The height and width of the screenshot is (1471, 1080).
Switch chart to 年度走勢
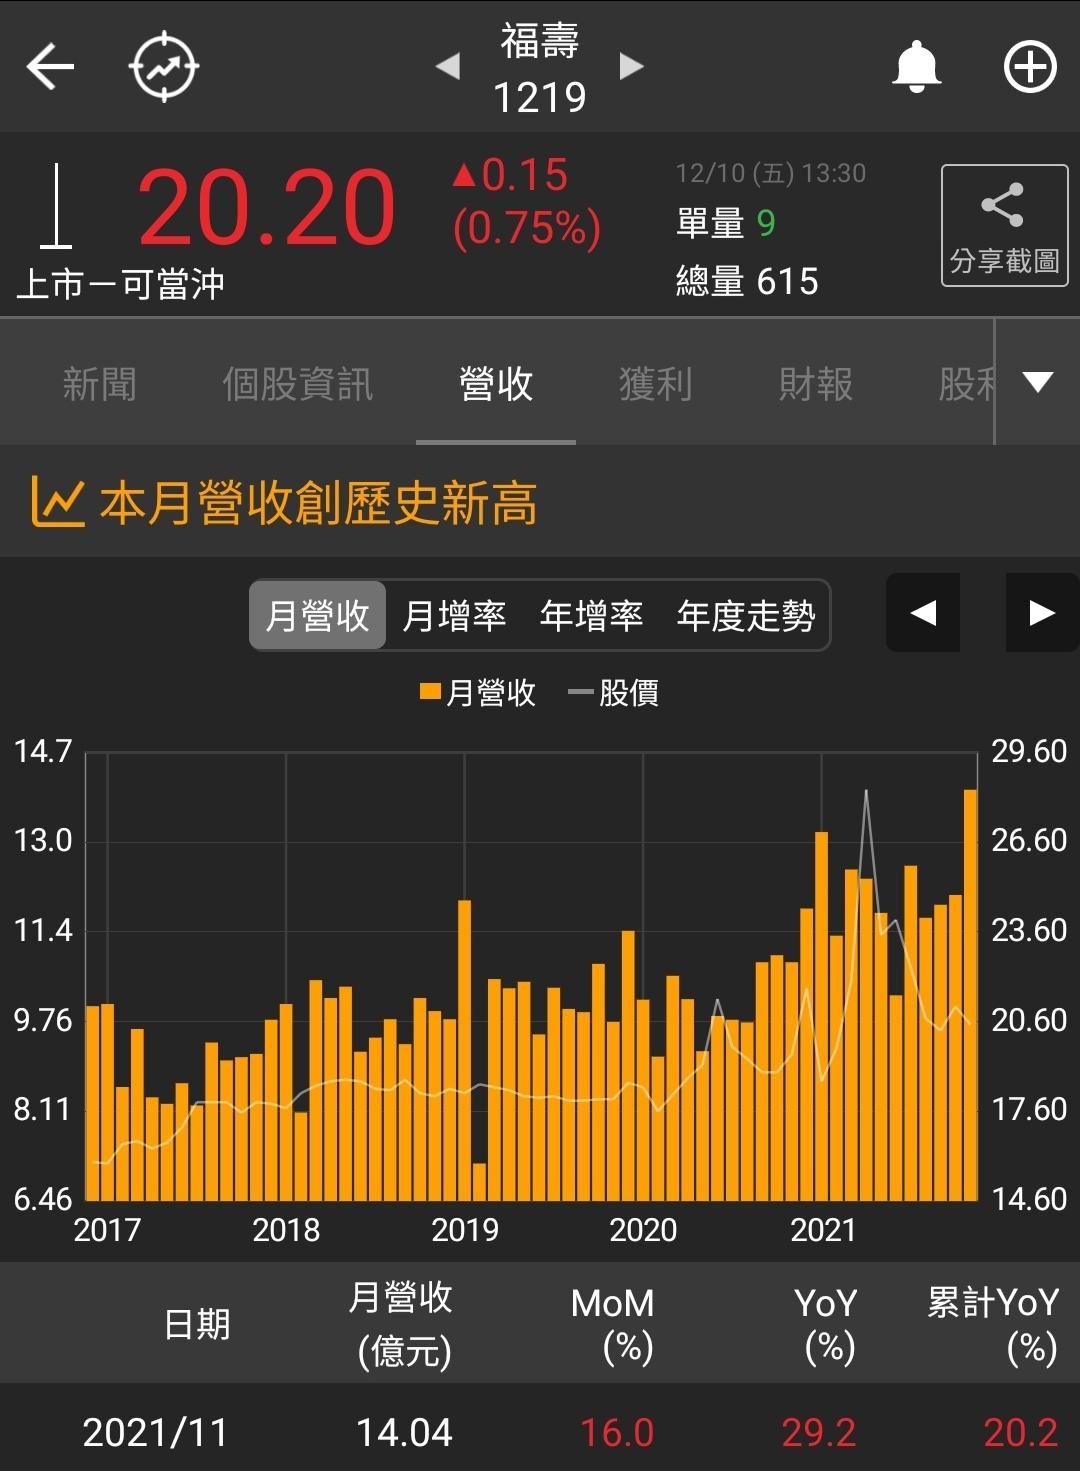coord(746,615)
